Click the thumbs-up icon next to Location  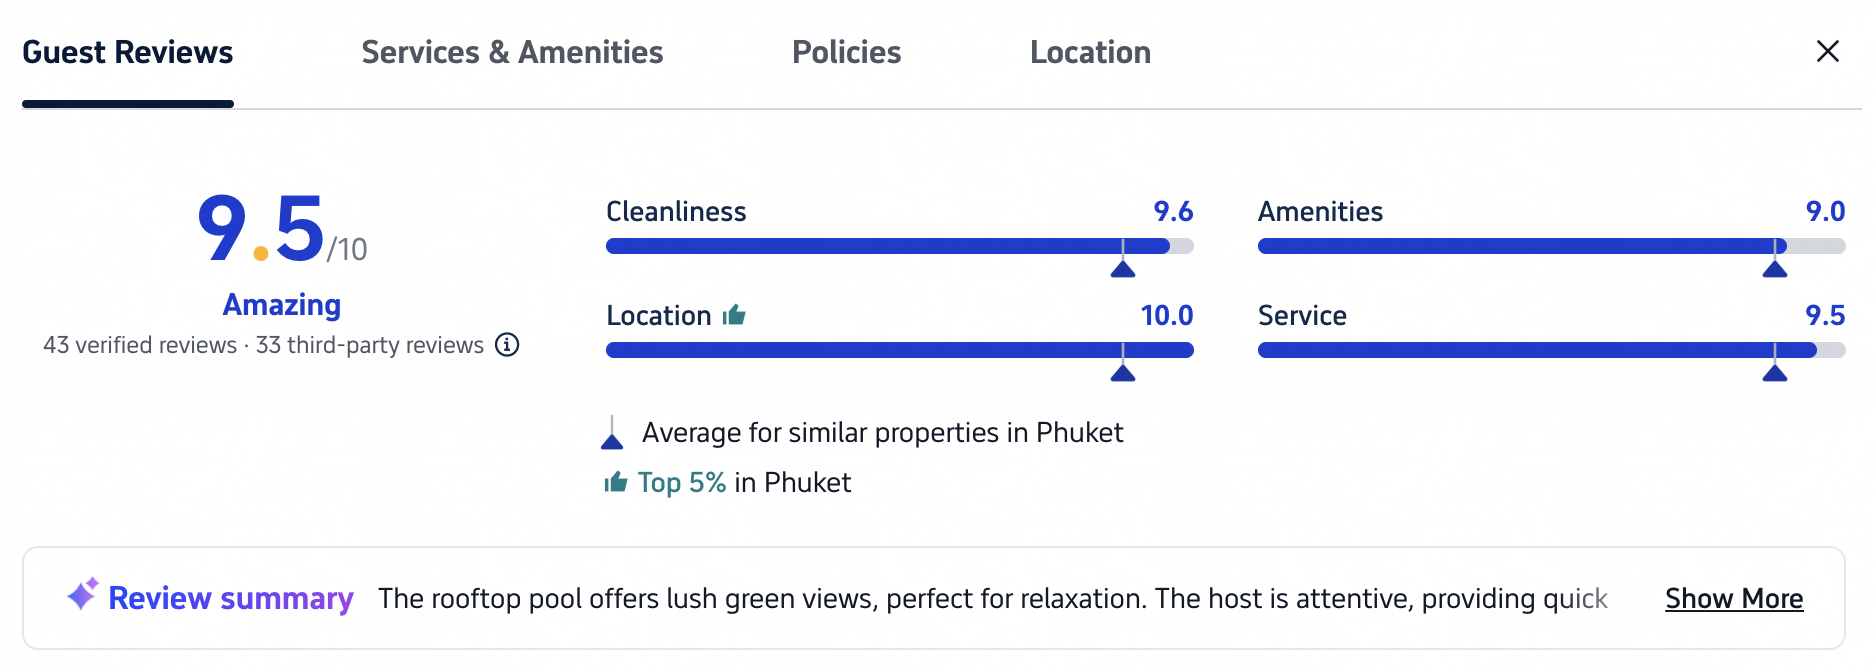point(734,315)
